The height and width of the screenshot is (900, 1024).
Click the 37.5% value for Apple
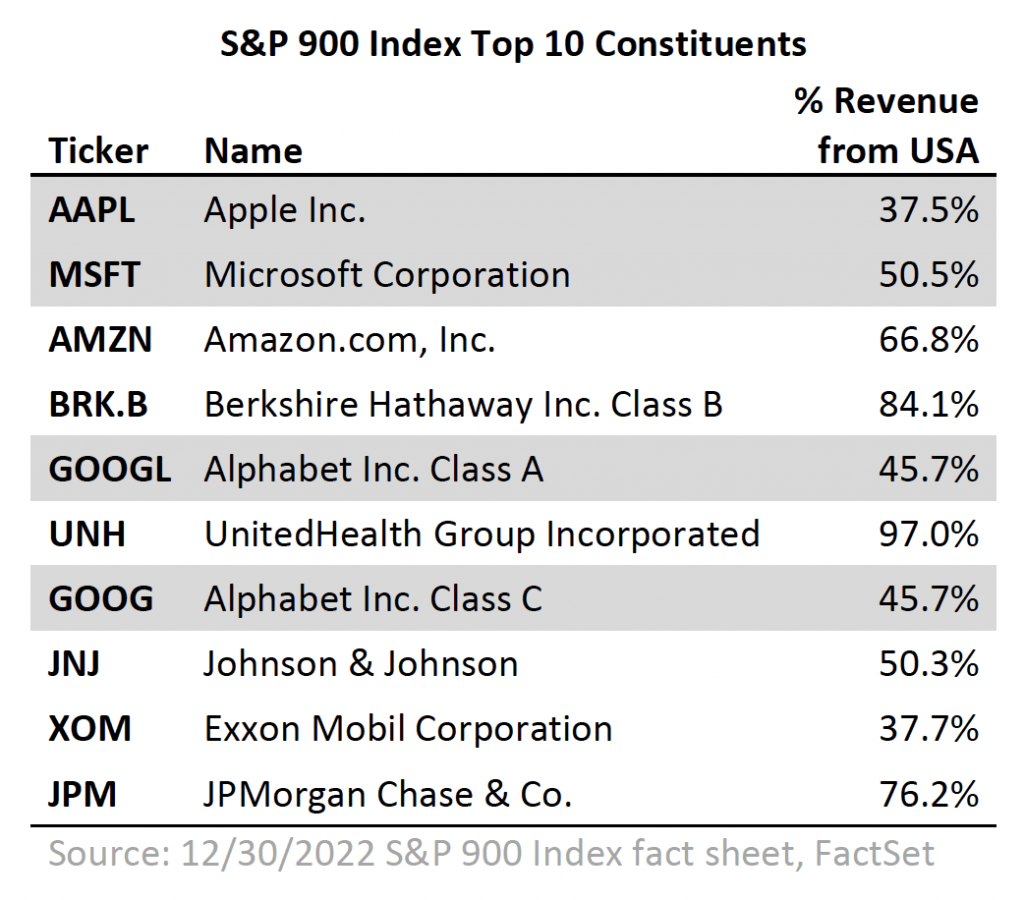(929, 210)
